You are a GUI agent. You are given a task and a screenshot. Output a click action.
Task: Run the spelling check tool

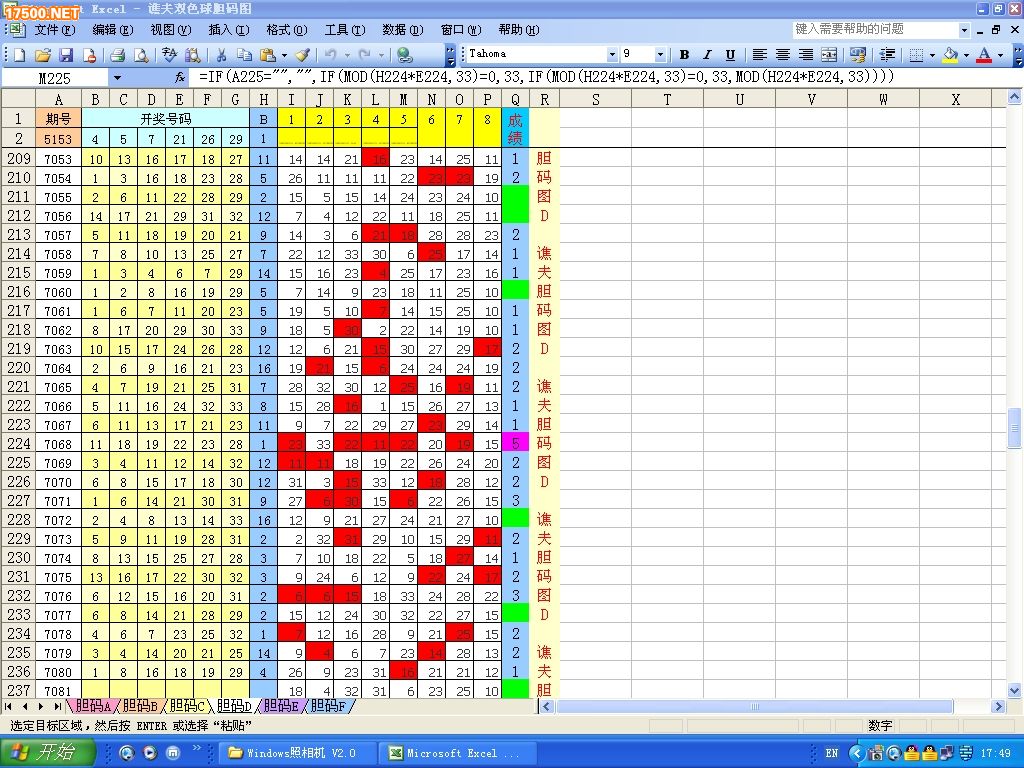pyautogui.click(x=169, y=55)
